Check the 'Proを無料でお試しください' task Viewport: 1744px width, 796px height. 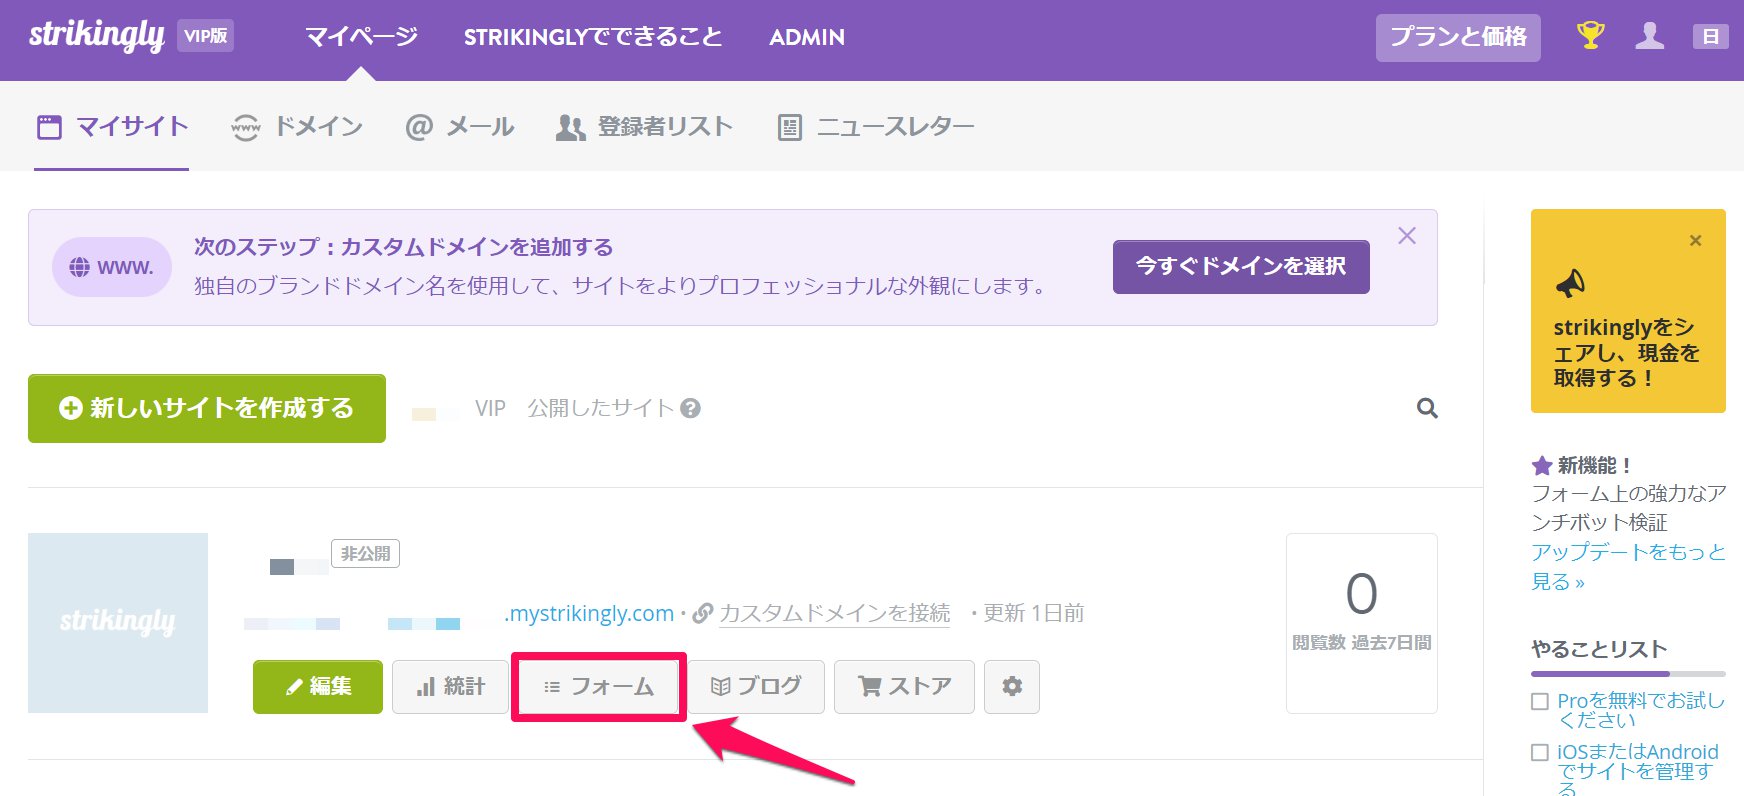click(x=1540, y=702)
